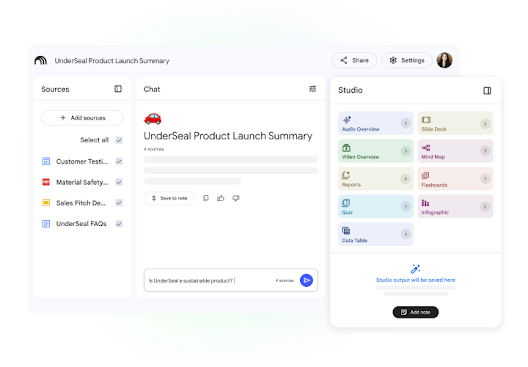This screenshot has width=528, height=367.
Task: Collapse the Studio panel icon
Action: pyautogui.click(x=487, y=91)
